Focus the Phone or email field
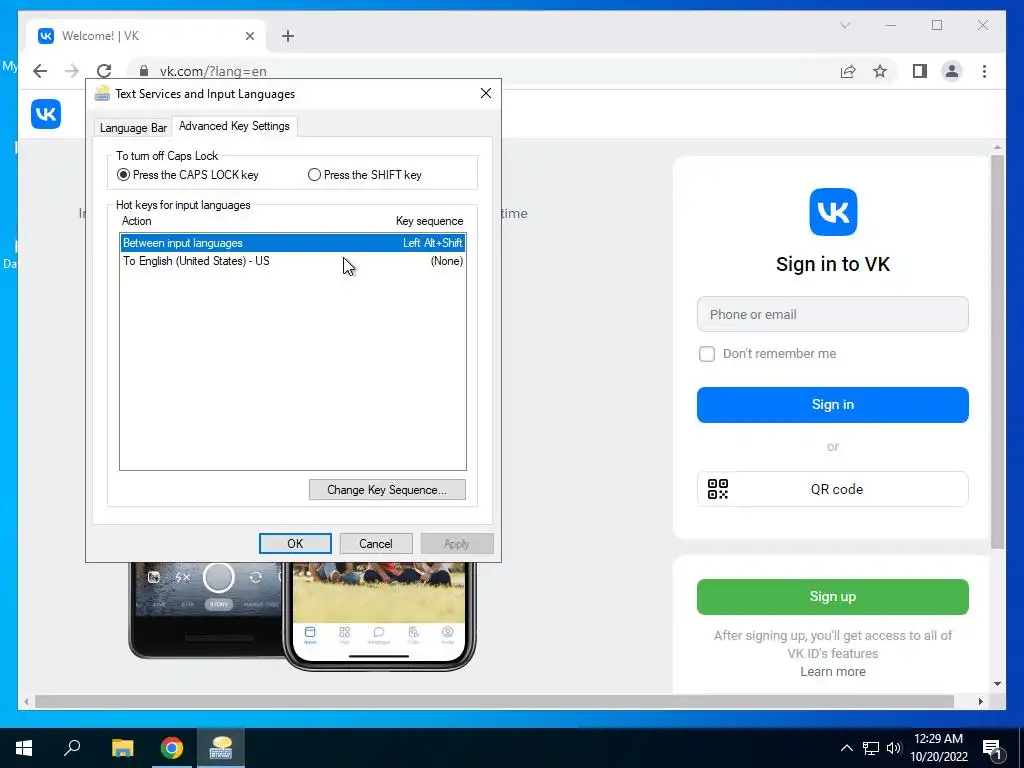The height and width of the screenshot is (768, 1024). coord(833,314)
